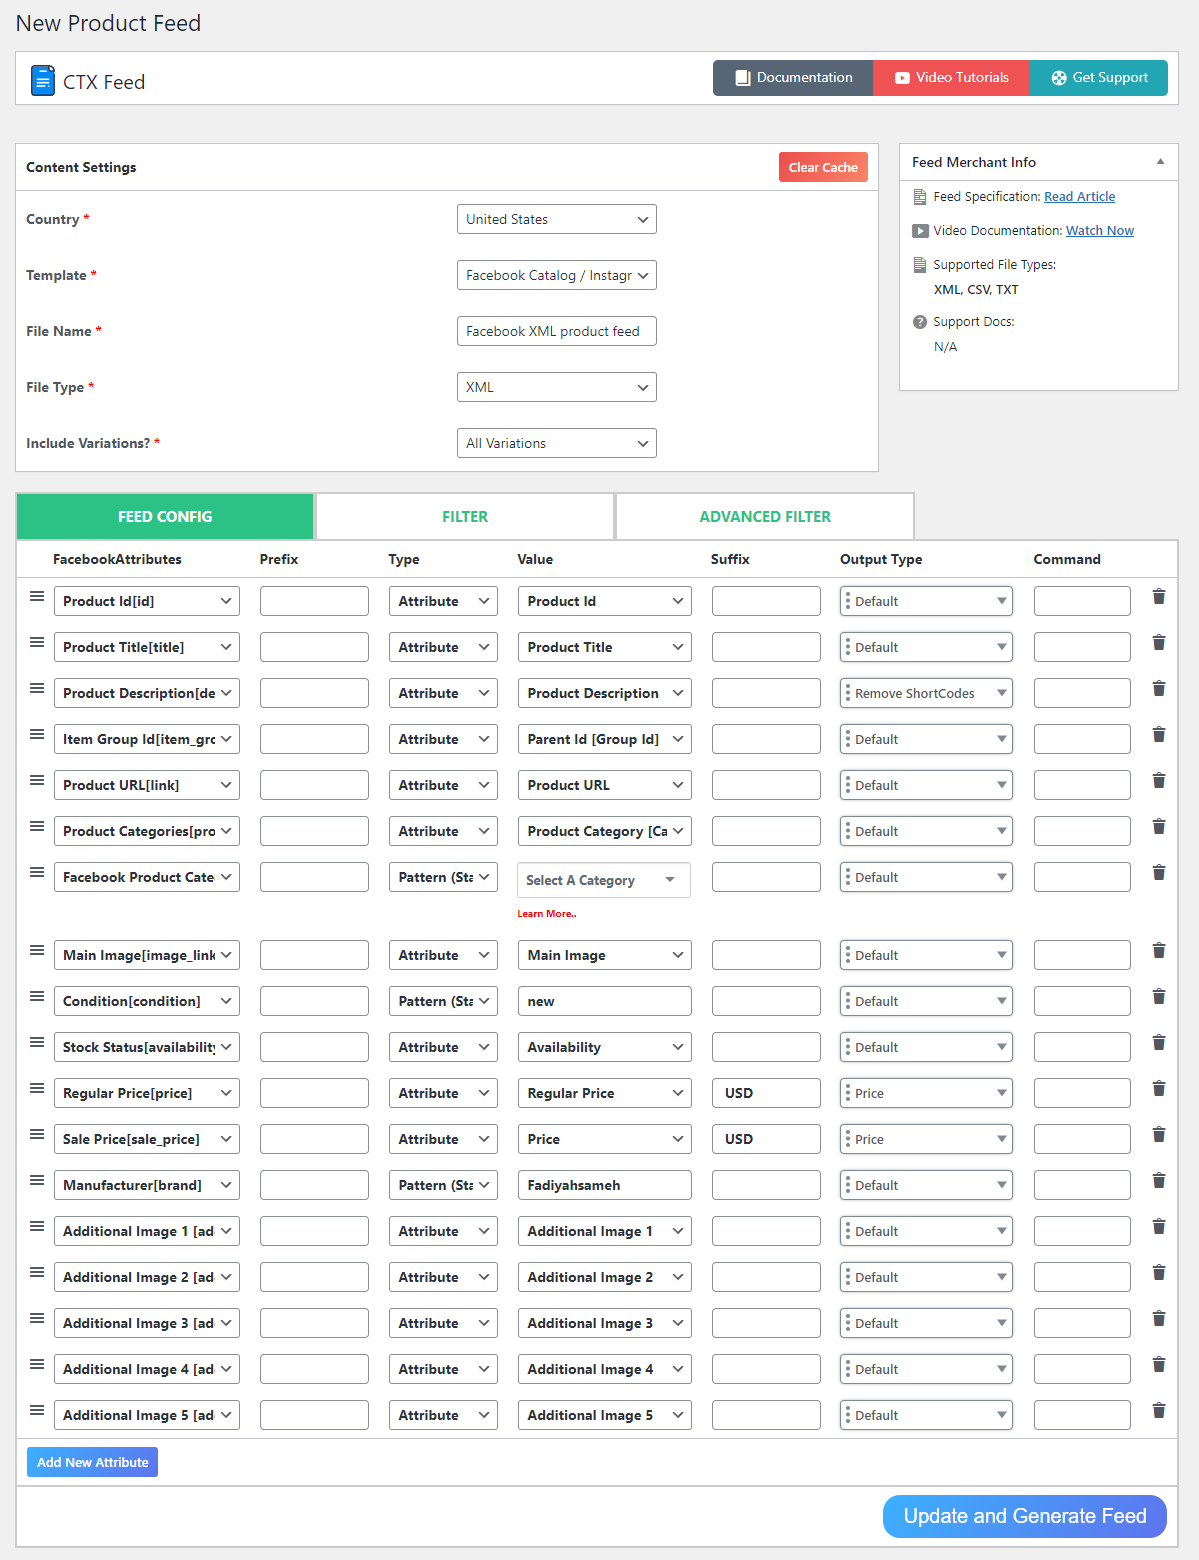Click the Clear Cache button
1199x1560 pixels.
pyautogui.click(x=822, y=167)
